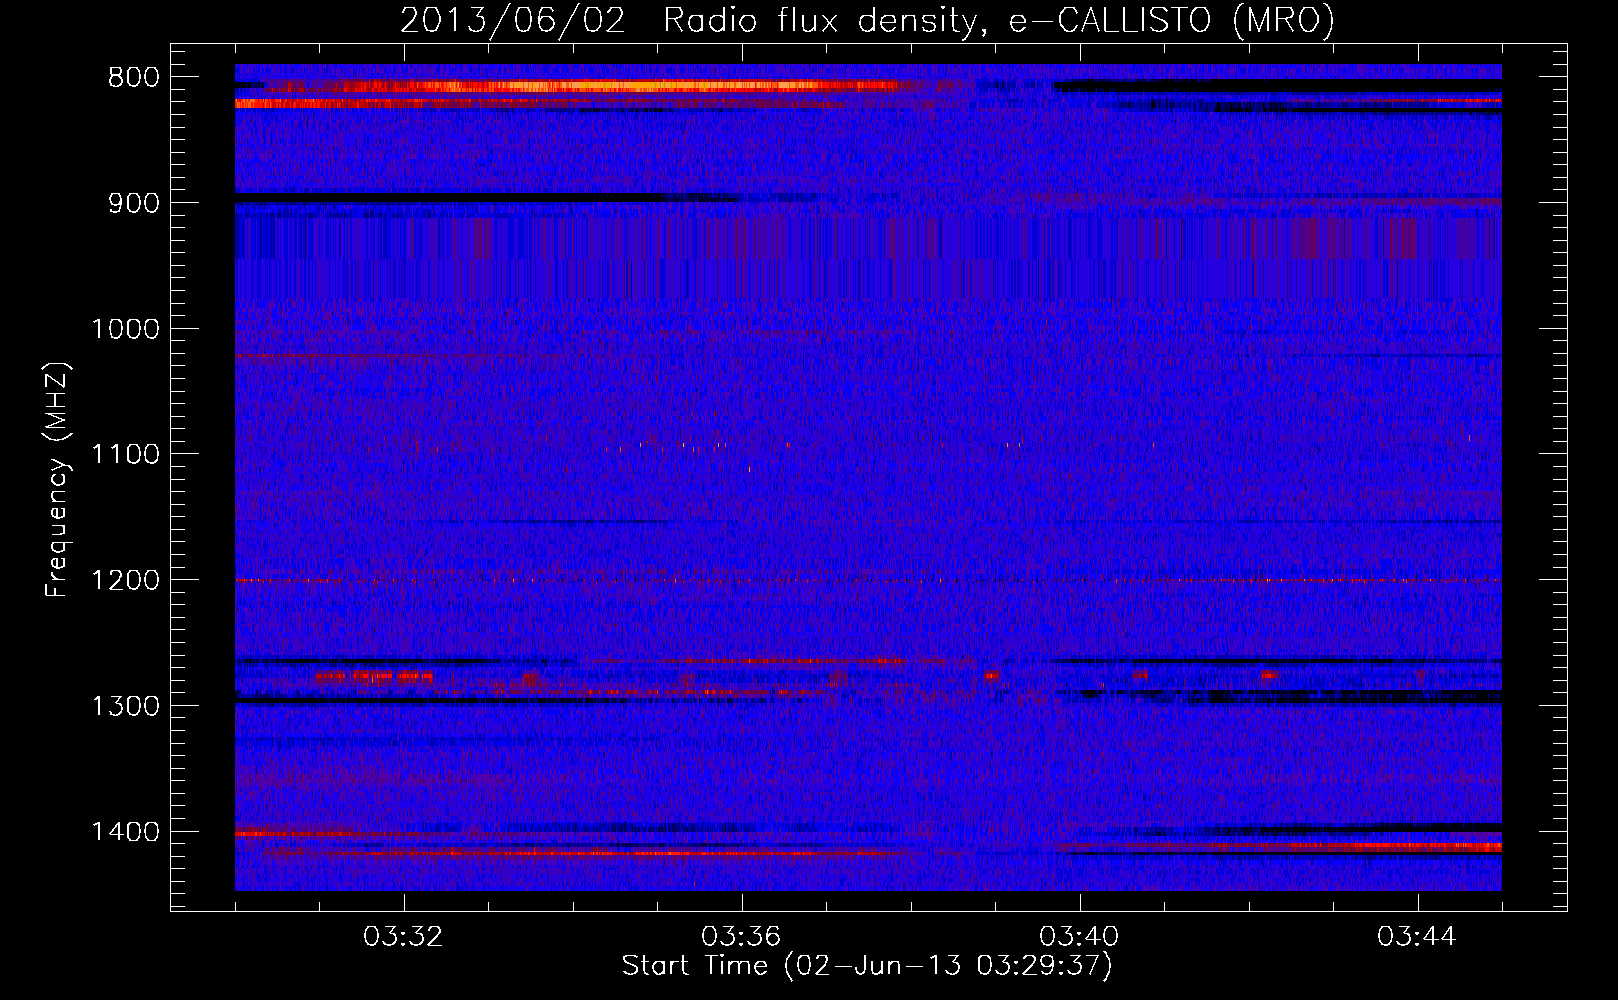The height and width of the screenshot is (1000, 1618).
Task: Click the 1100 frequency tick label
Action: [x=125, y=455]
